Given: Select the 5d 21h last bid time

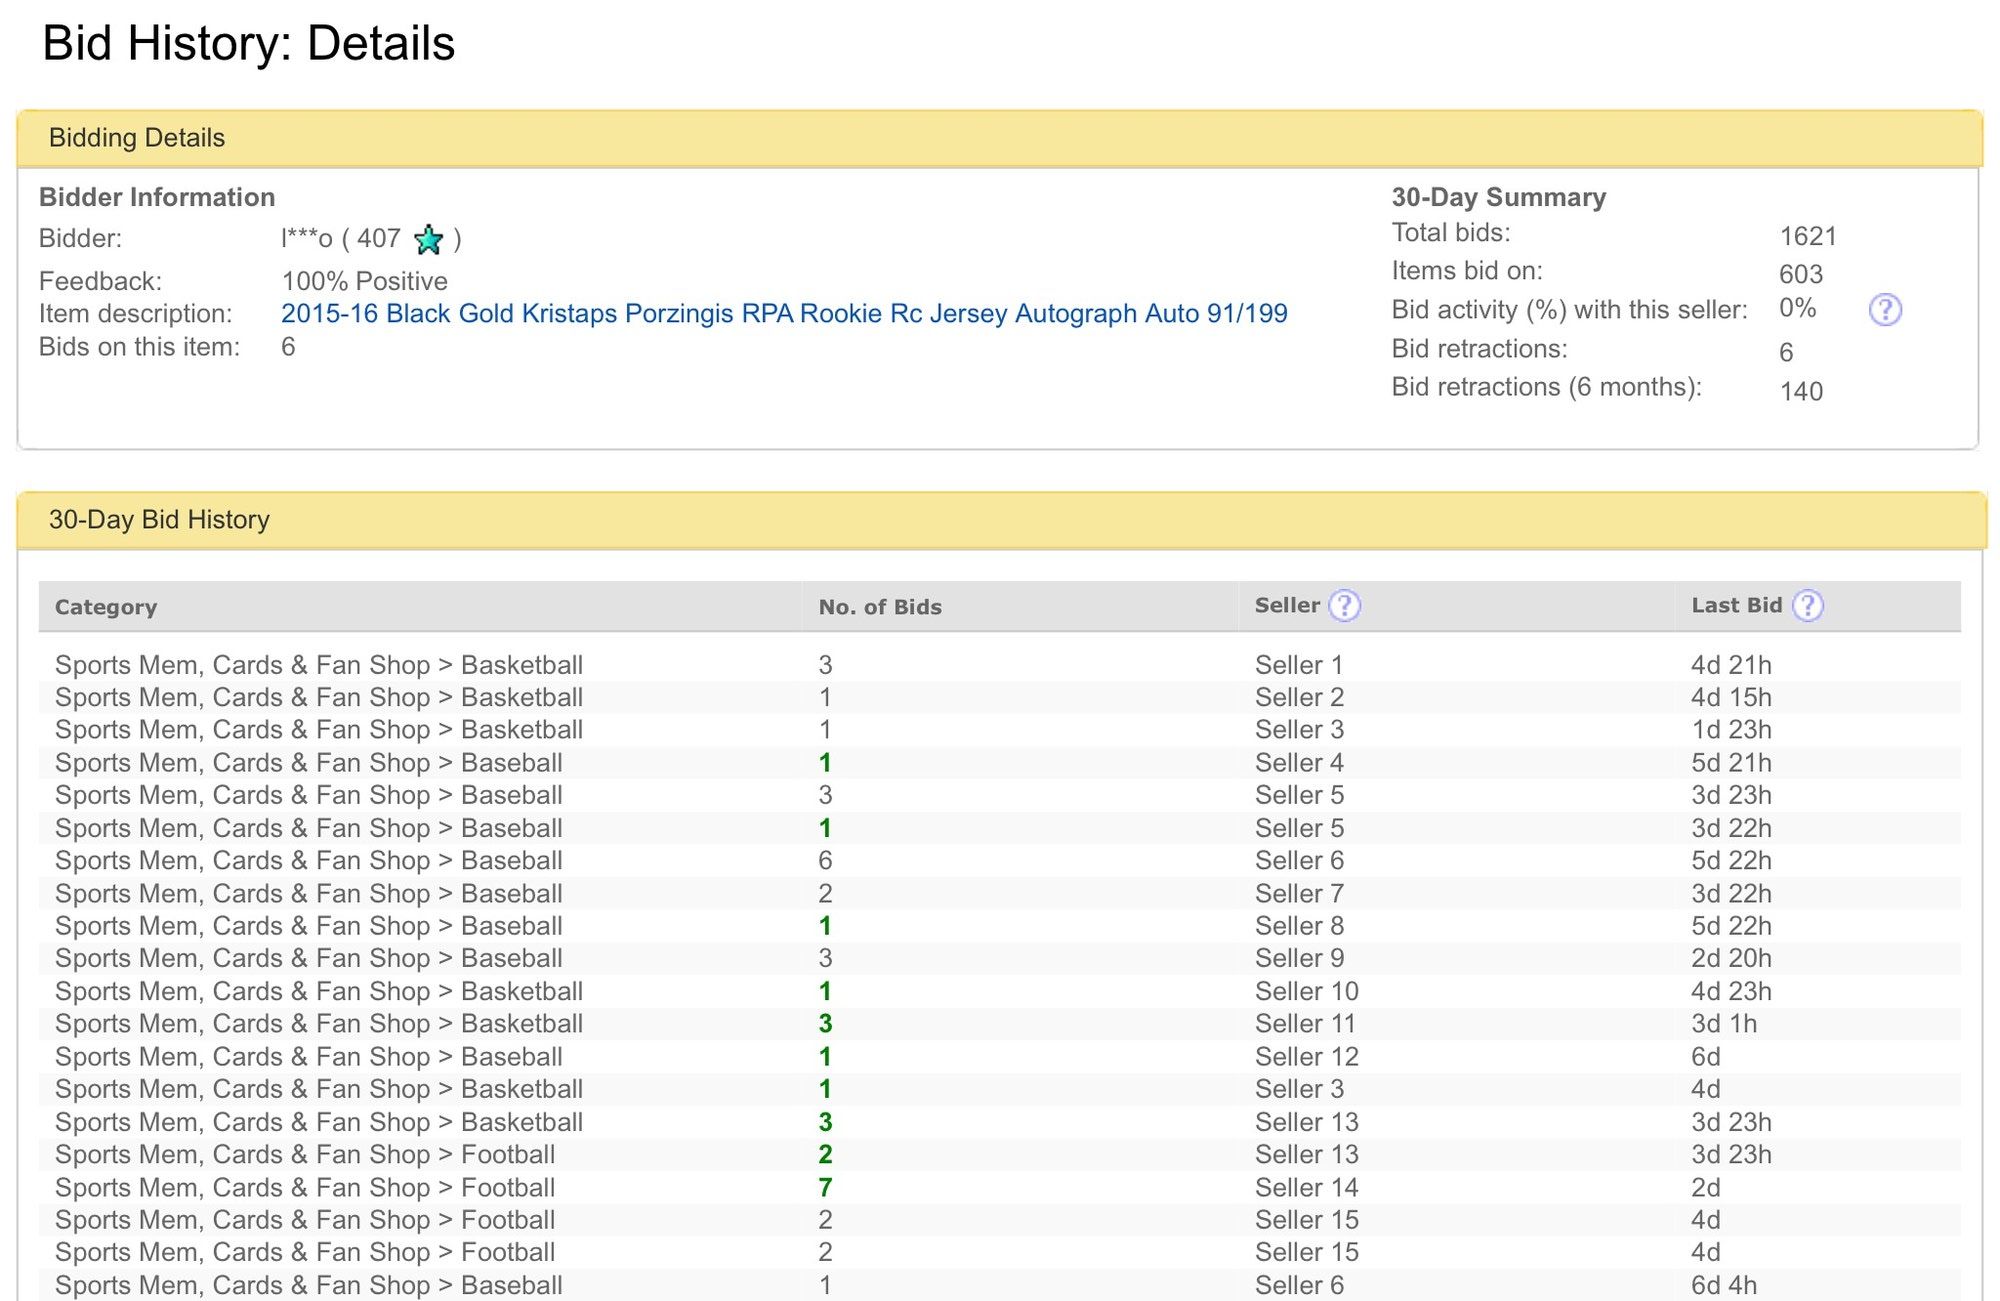Looking at the screenshot, I should click(1731, 763).
